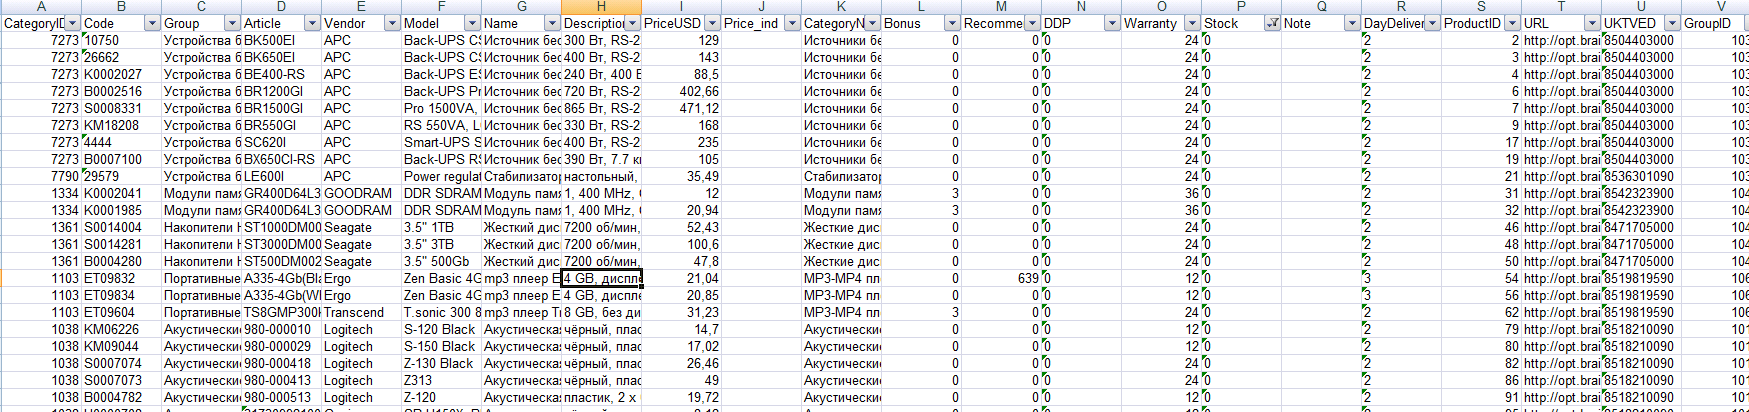Select the price cell 35,49
The image size is (1749, 412).
[681, 176]
